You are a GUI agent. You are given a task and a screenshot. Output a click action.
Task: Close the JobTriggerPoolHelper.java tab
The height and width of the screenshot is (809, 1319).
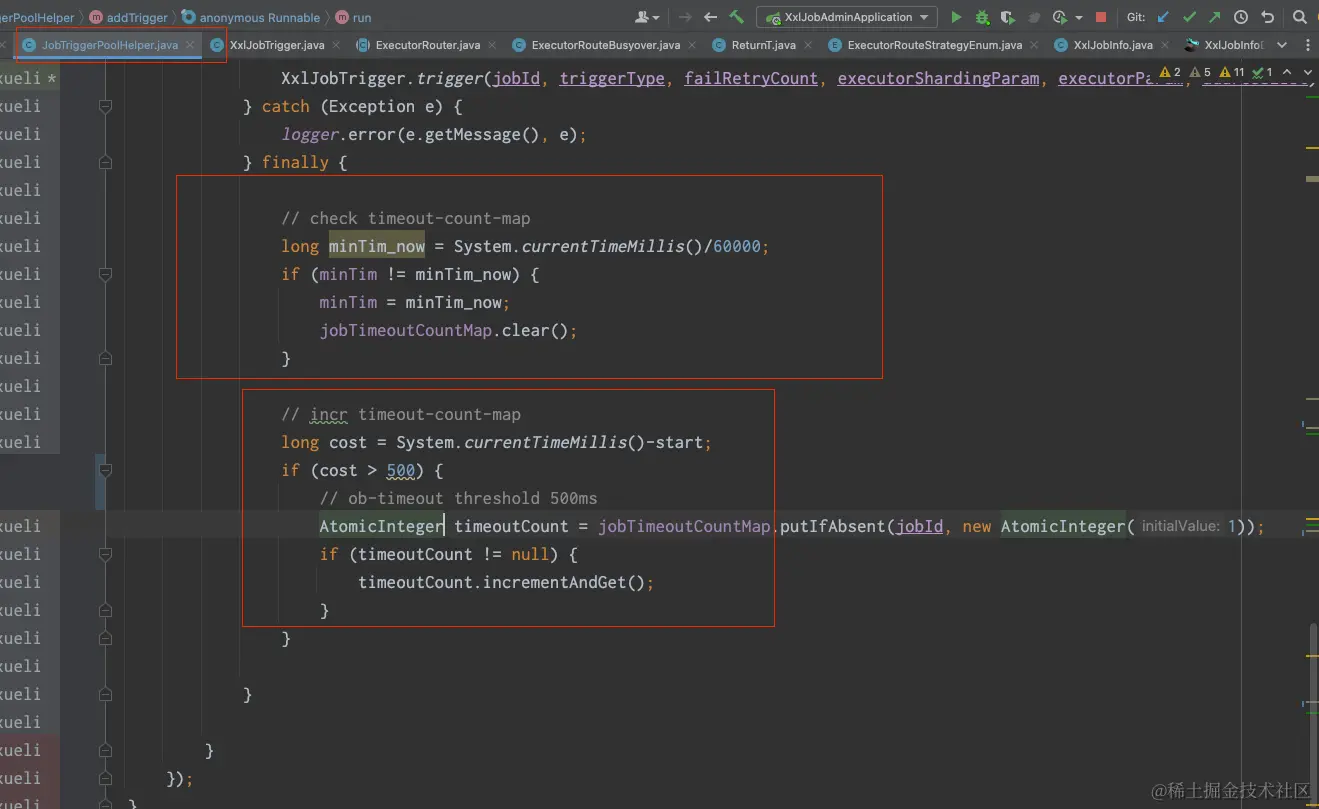tap(190, 45)
